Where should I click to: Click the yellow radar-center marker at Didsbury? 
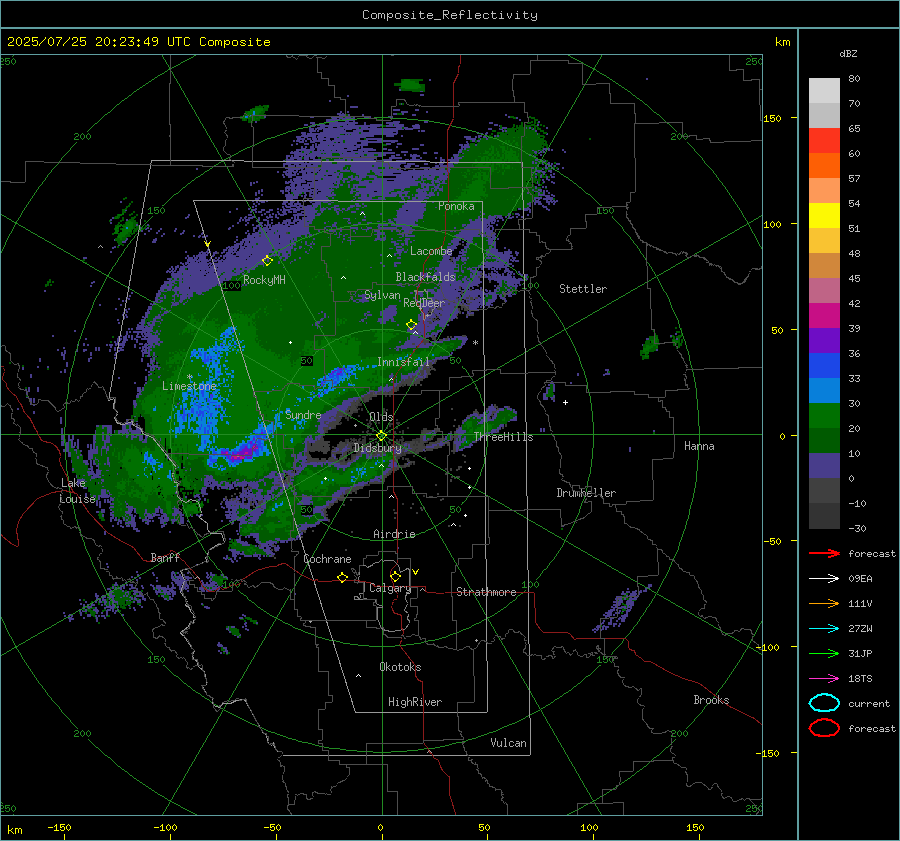pyautogui.click(x=381, y=436)
